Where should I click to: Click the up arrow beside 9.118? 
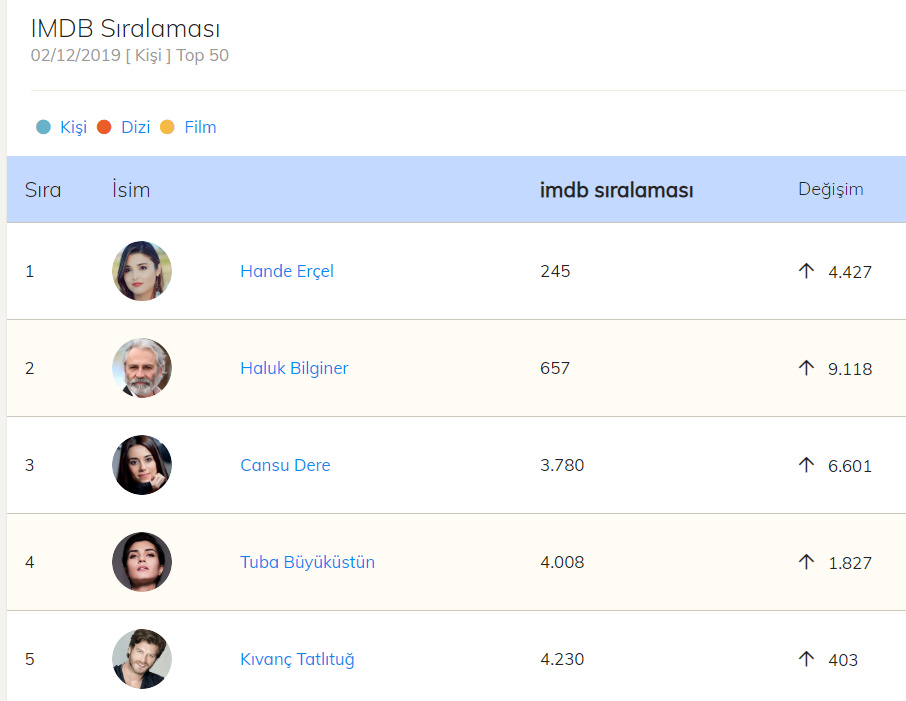[807, 368]
